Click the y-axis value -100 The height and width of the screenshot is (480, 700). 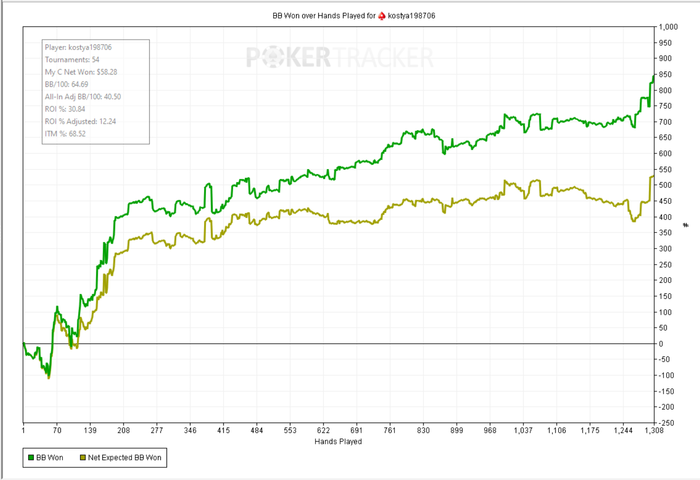pyautogui.click(x=666, y=376)
